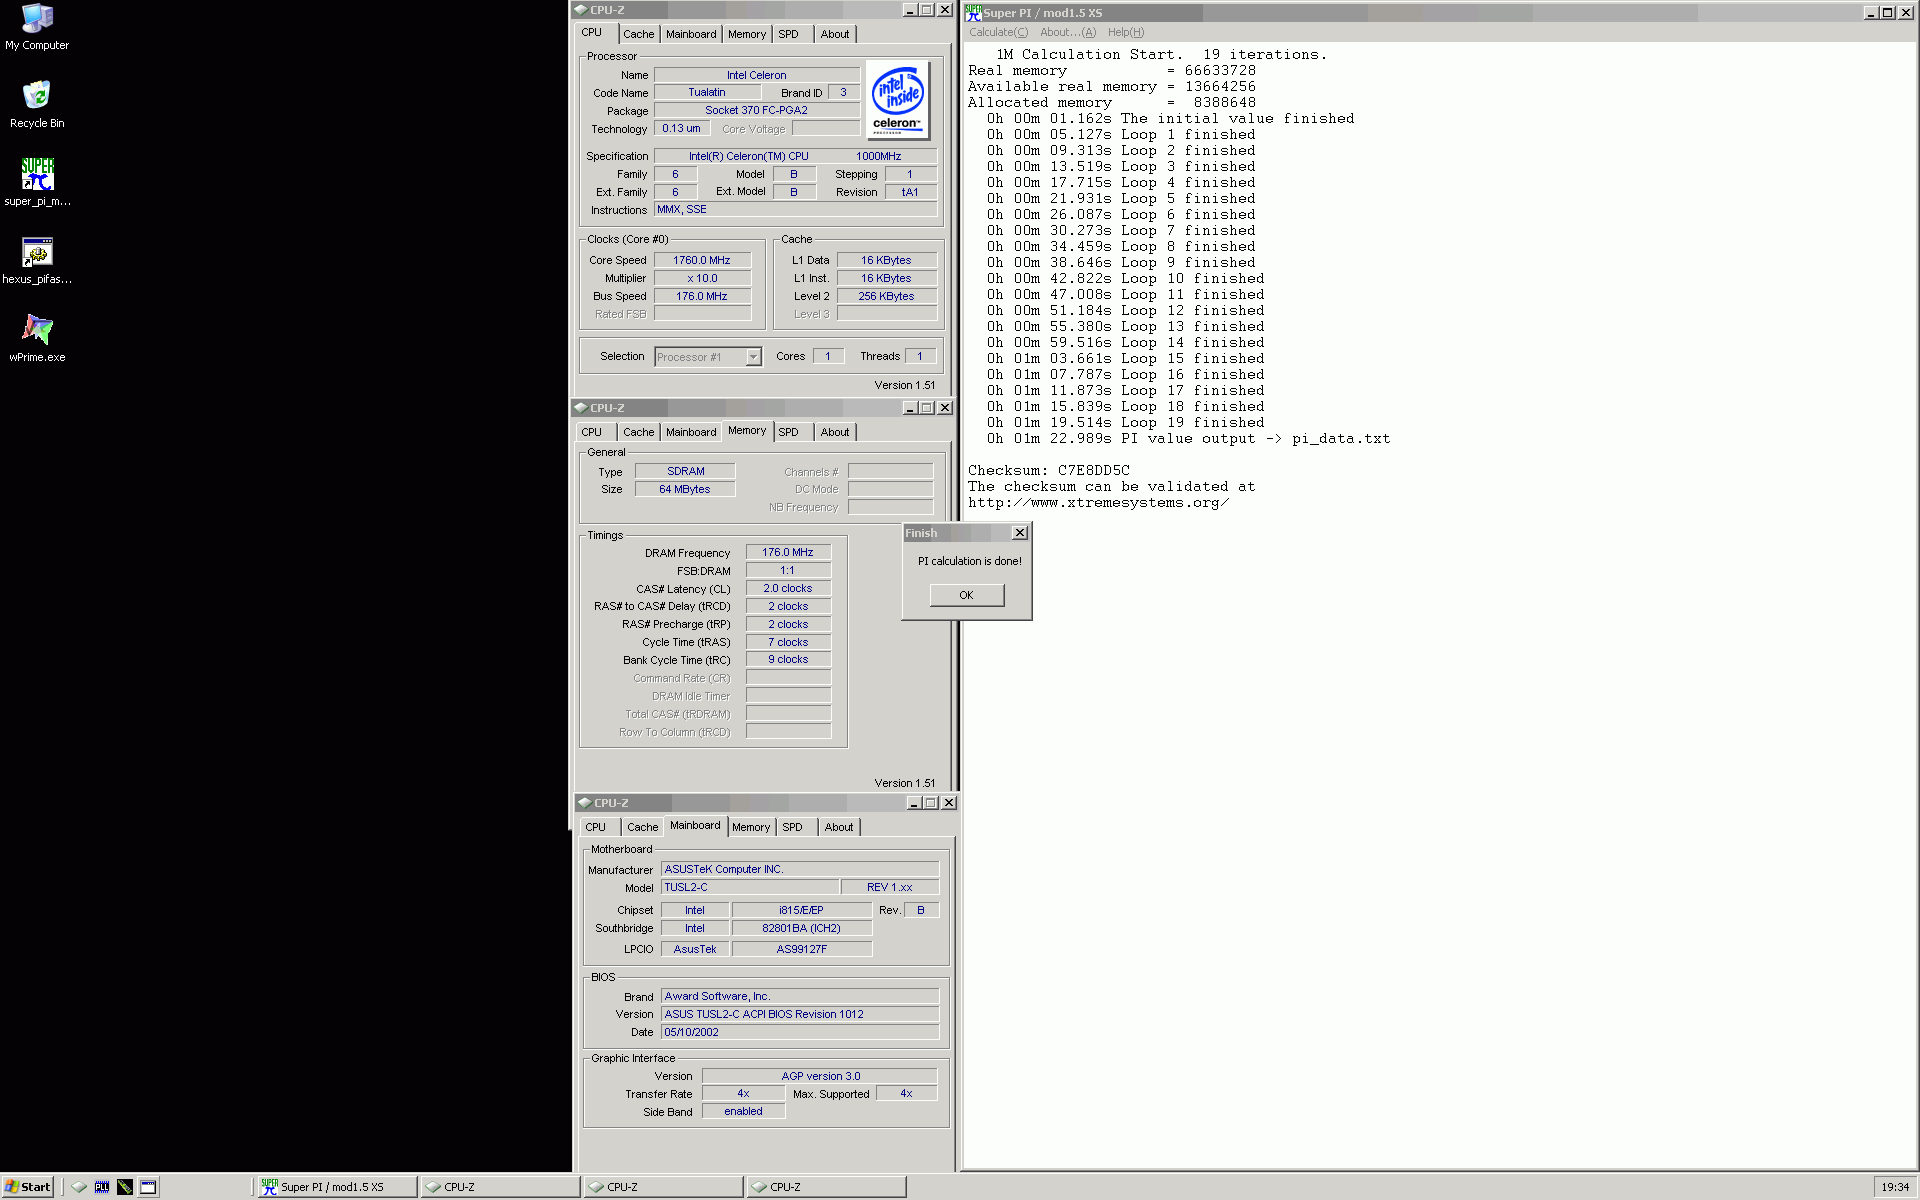This screenshot has height=1200, width=1920.
Task: Click the Memory CPU-Z window title icon
Action: (x=581, y=408)
